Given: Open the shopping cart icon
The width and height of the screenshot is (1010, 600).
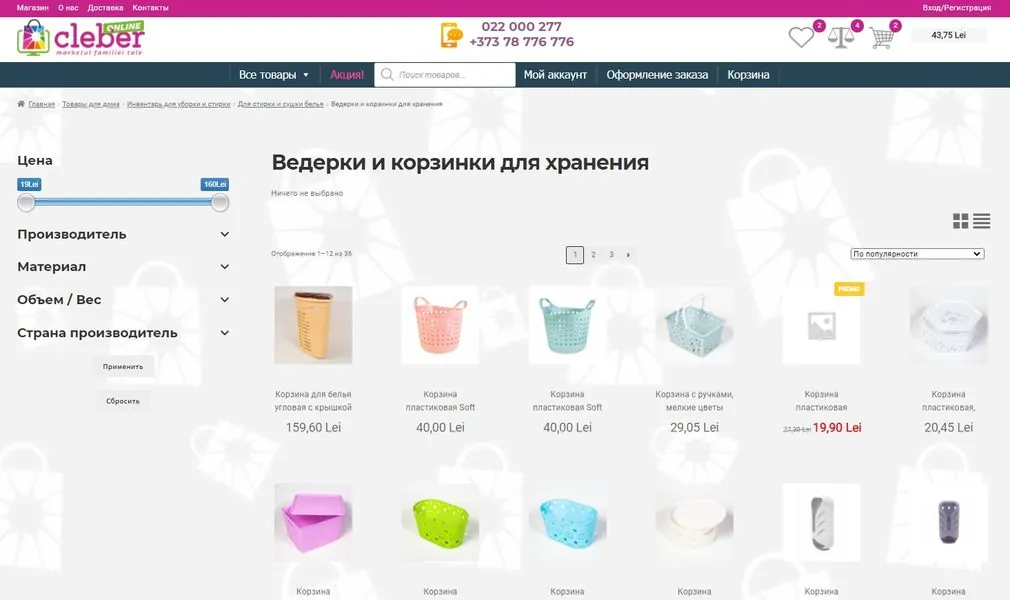Looking at the screenshot, I should 881,37.
